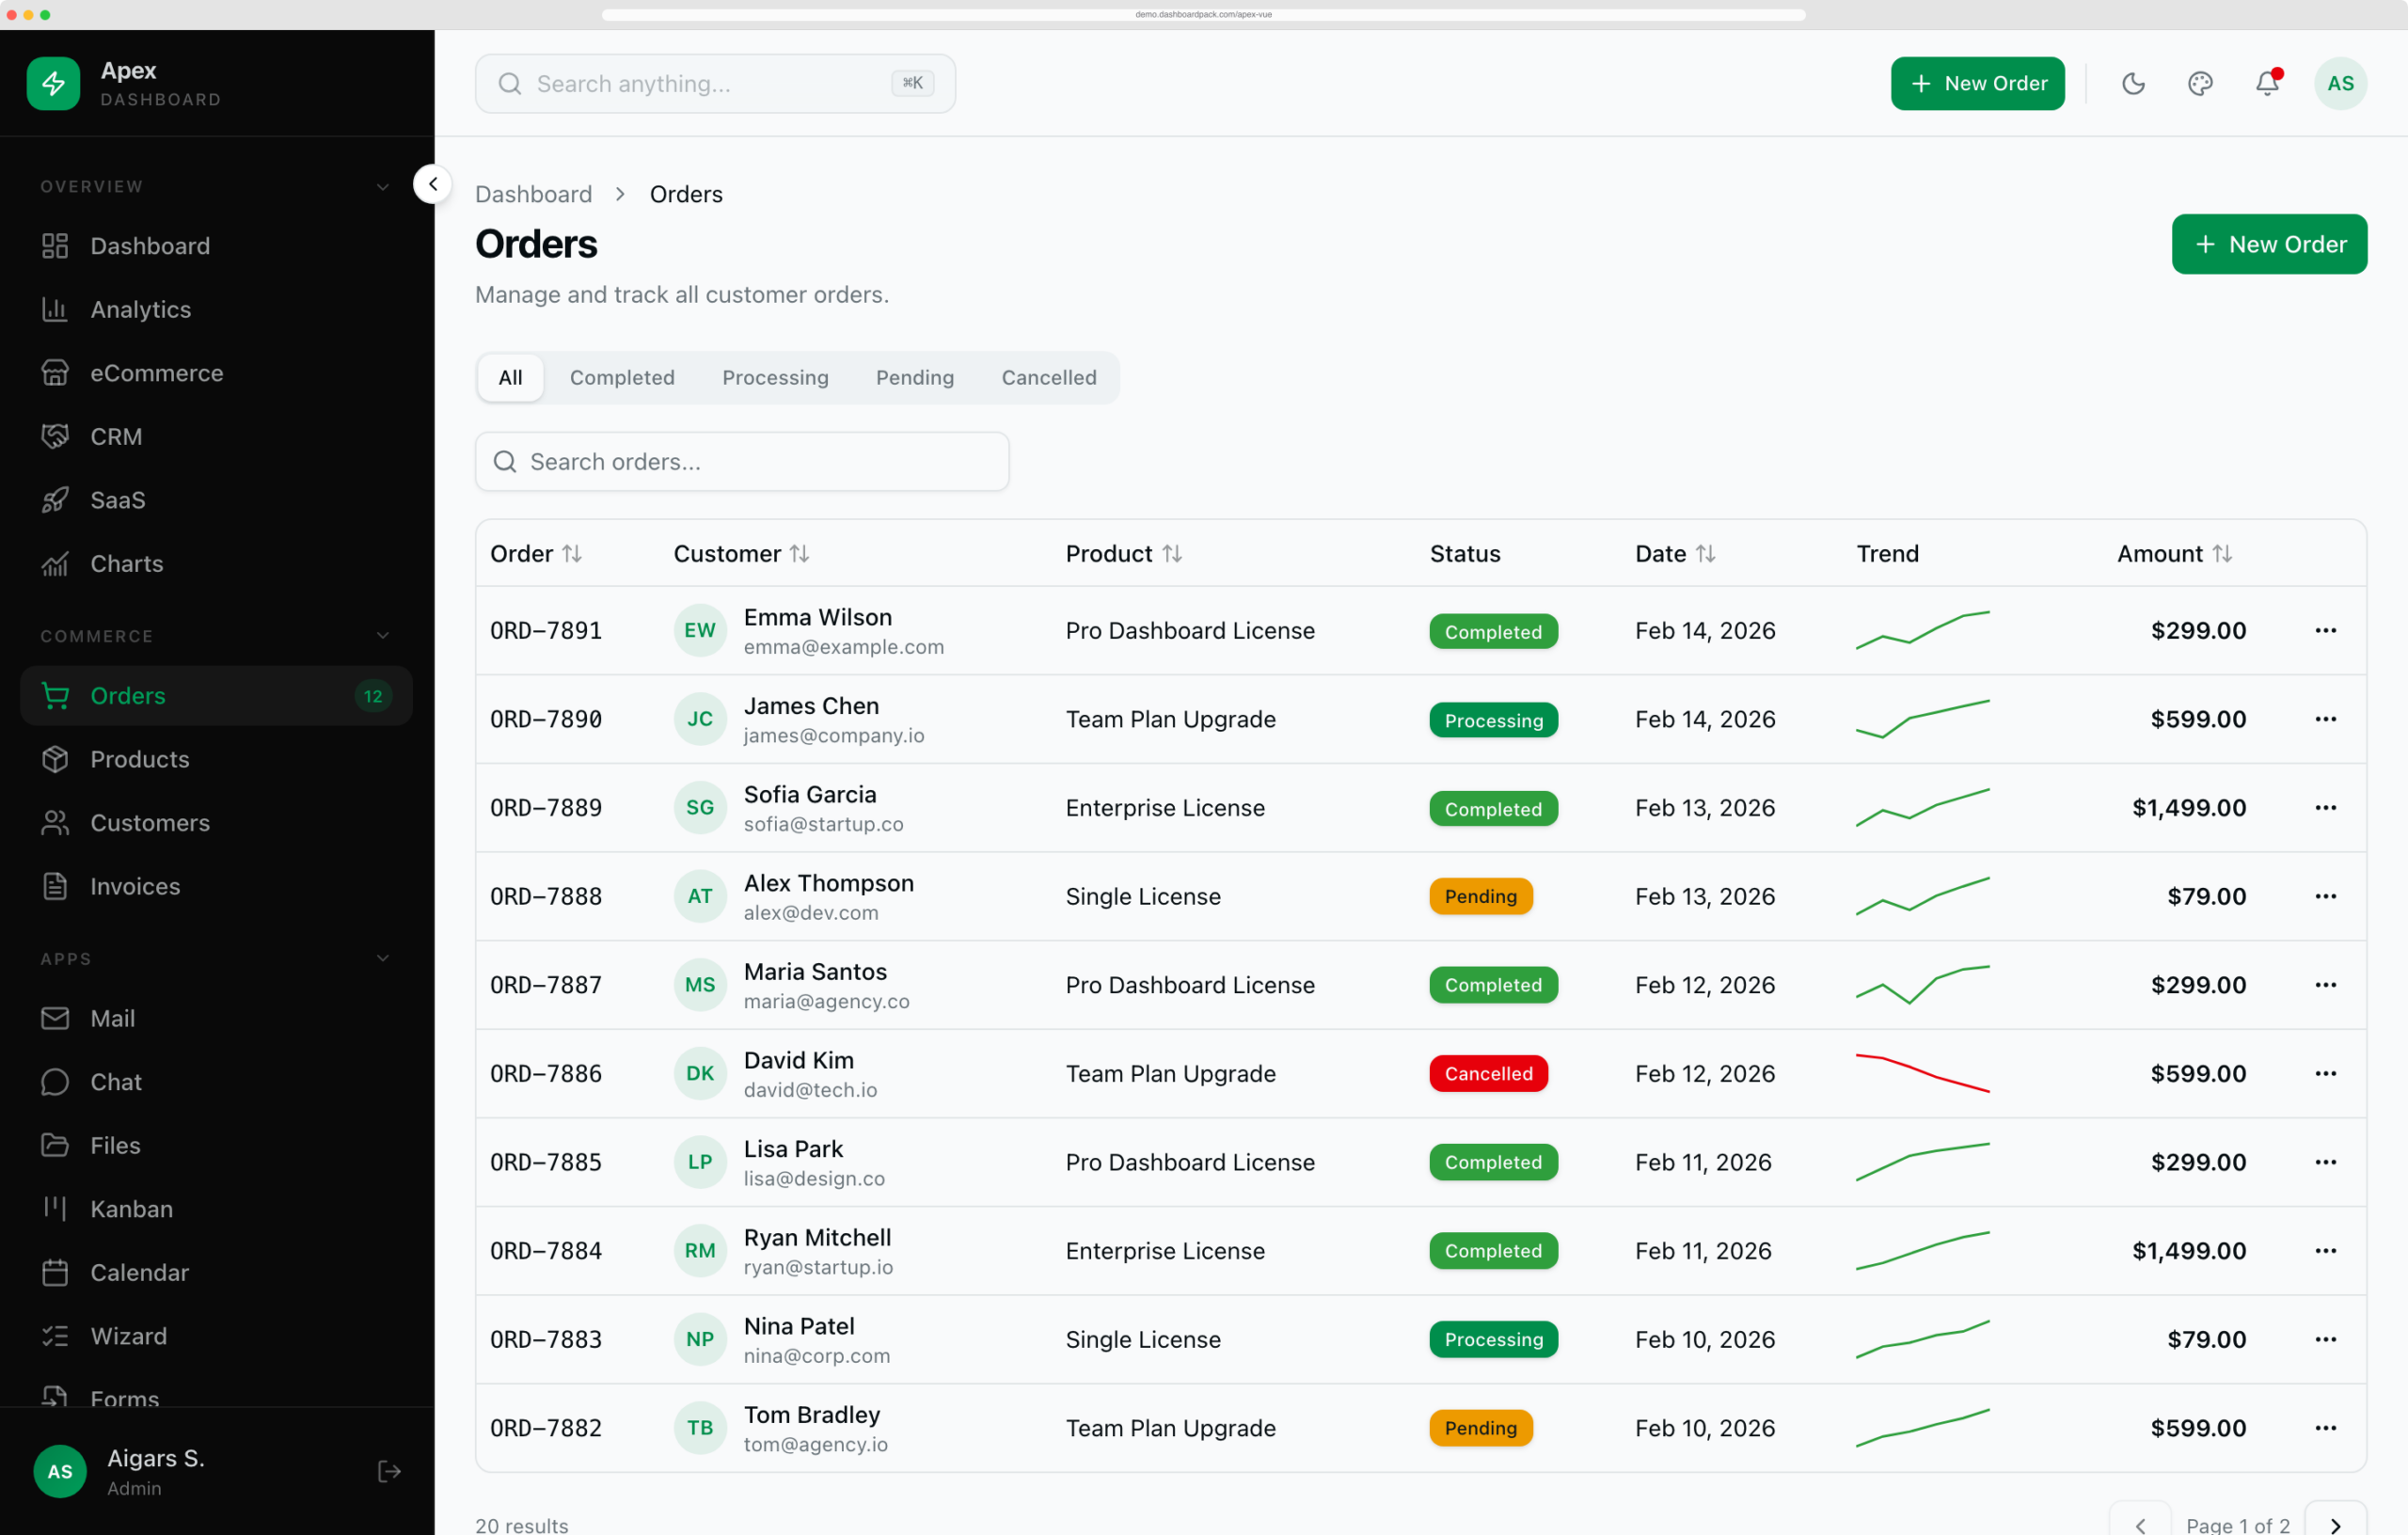Click the email james@company.io
2408x1535 pixels.
click(834, 735)
